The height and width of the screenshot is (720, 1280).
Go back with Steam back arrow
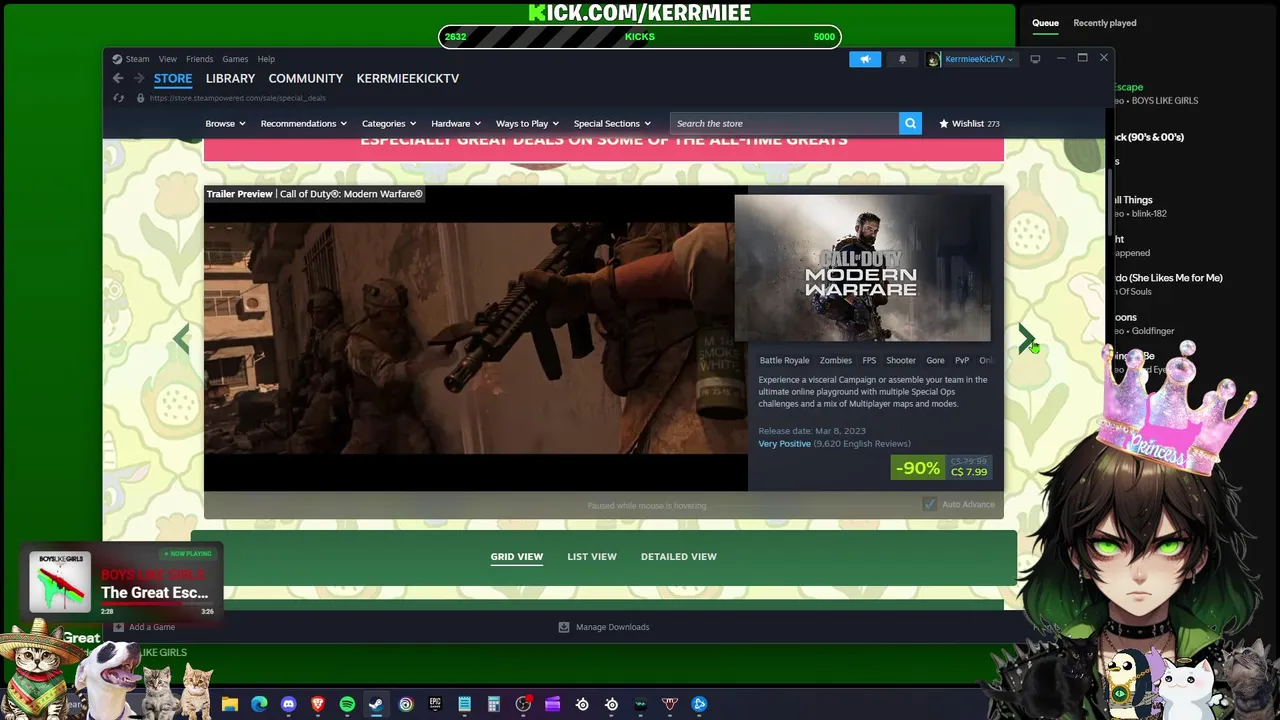pyautogui.click(x=118, y=78)
